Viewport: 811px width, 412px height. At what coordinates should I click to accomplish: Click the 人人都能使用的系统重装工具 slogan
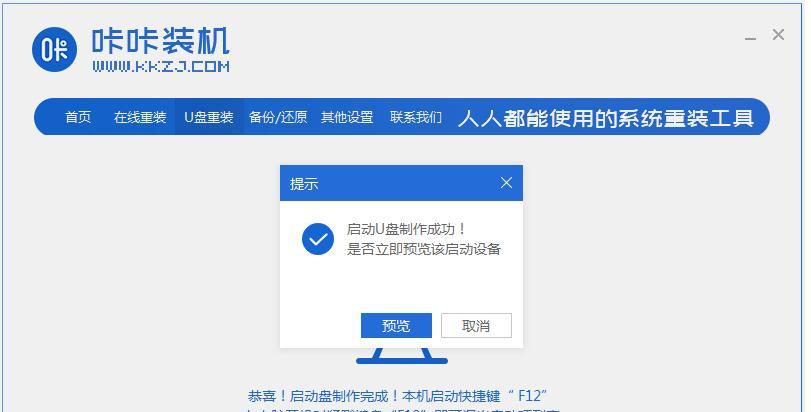(x=606, y=117)
